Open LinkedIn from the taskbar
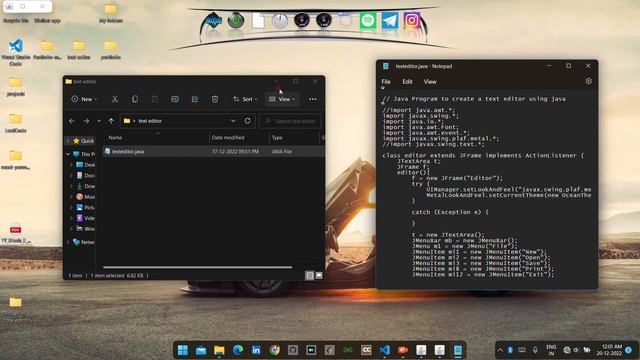640x360 pixels. pos(256,350)
